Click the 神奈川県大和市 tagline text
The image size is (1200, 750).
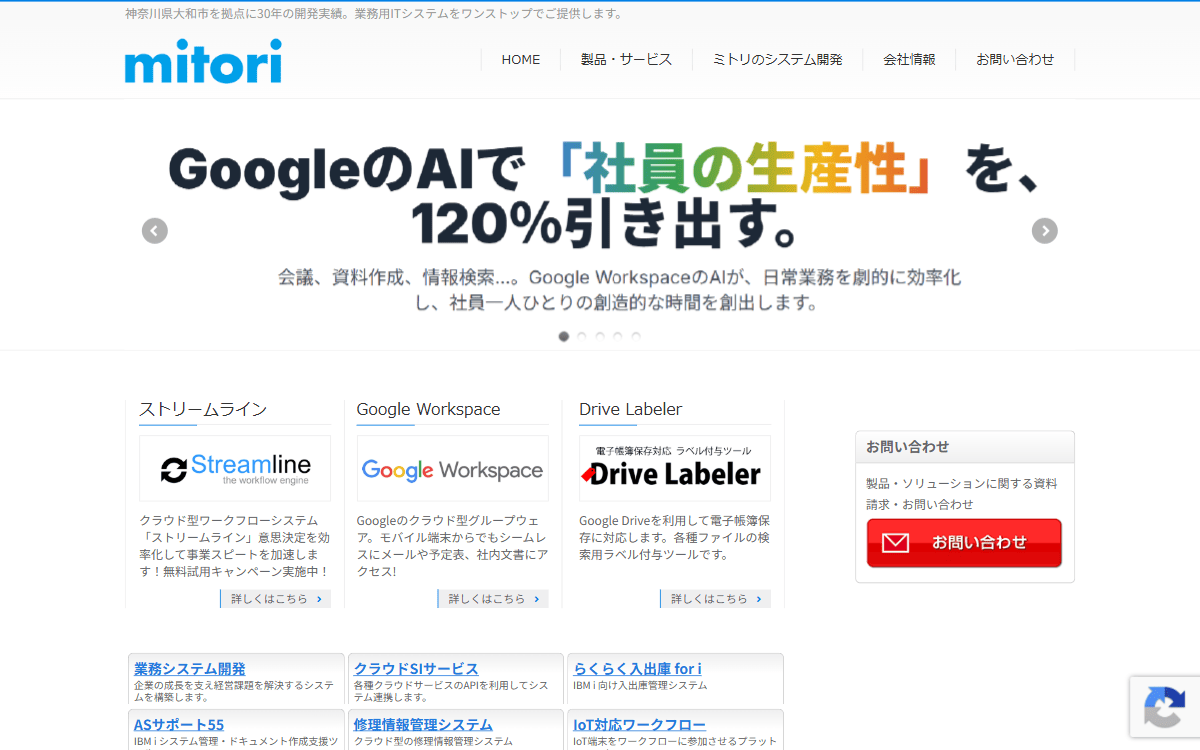pyautogui.click(x=373, y=14)
